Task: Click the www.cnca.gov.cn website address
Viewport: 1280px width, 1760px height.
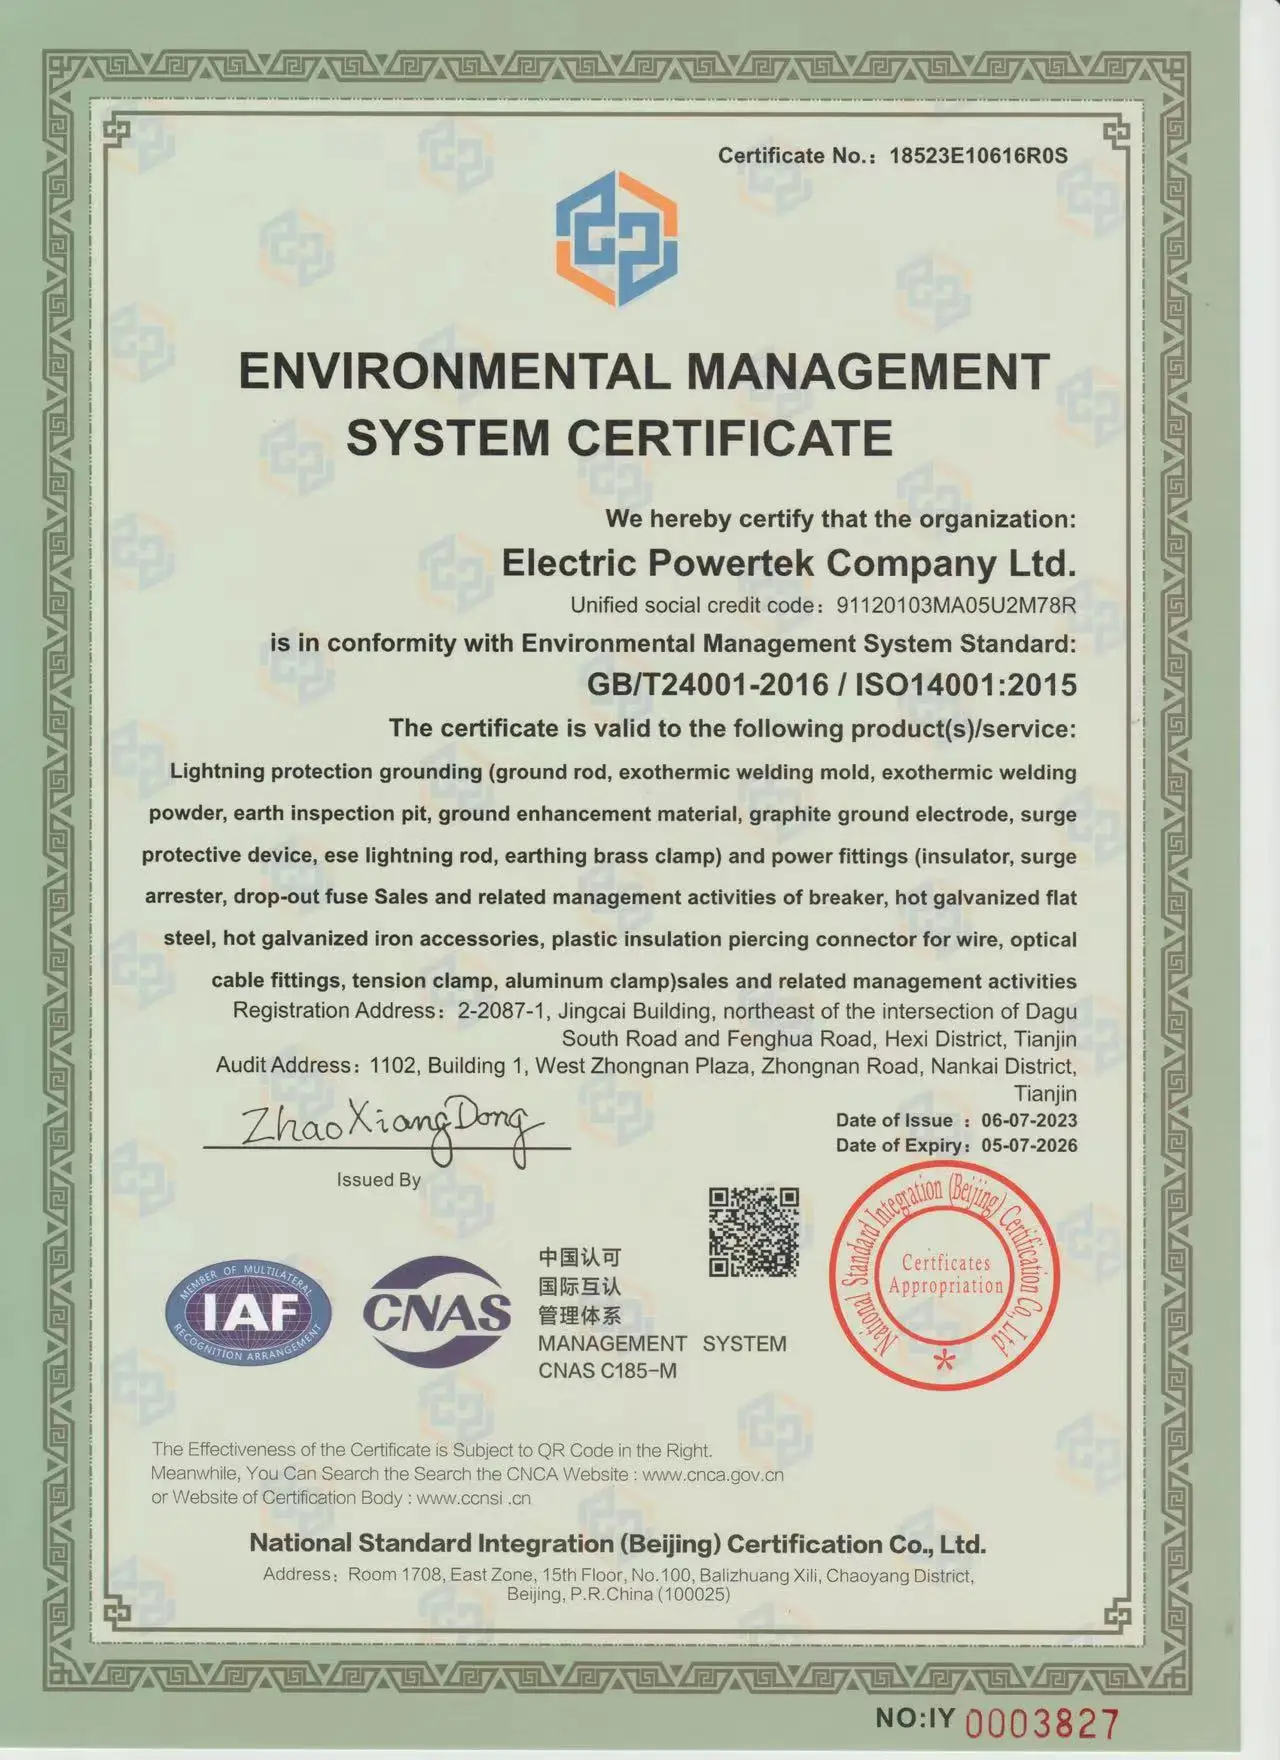Action: click(713, 1474)
